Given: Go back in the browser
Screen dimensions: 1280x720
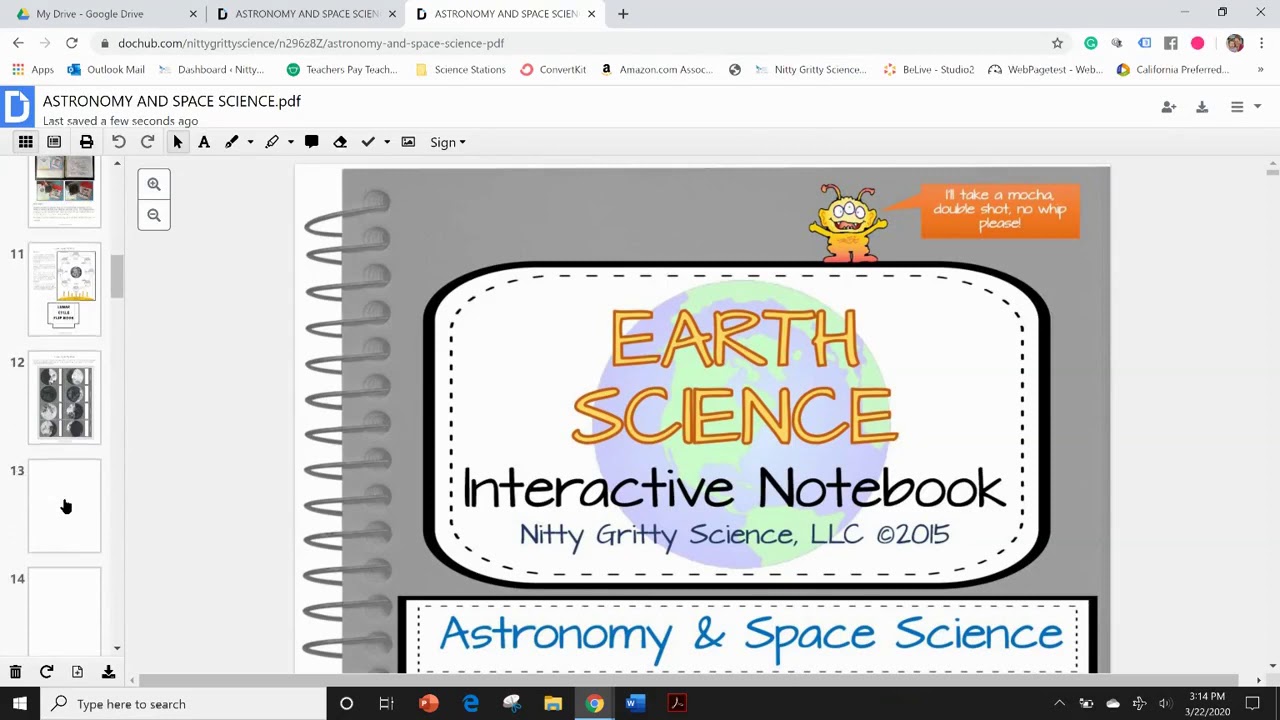Looking at the screenshot, I should (18, 43).
